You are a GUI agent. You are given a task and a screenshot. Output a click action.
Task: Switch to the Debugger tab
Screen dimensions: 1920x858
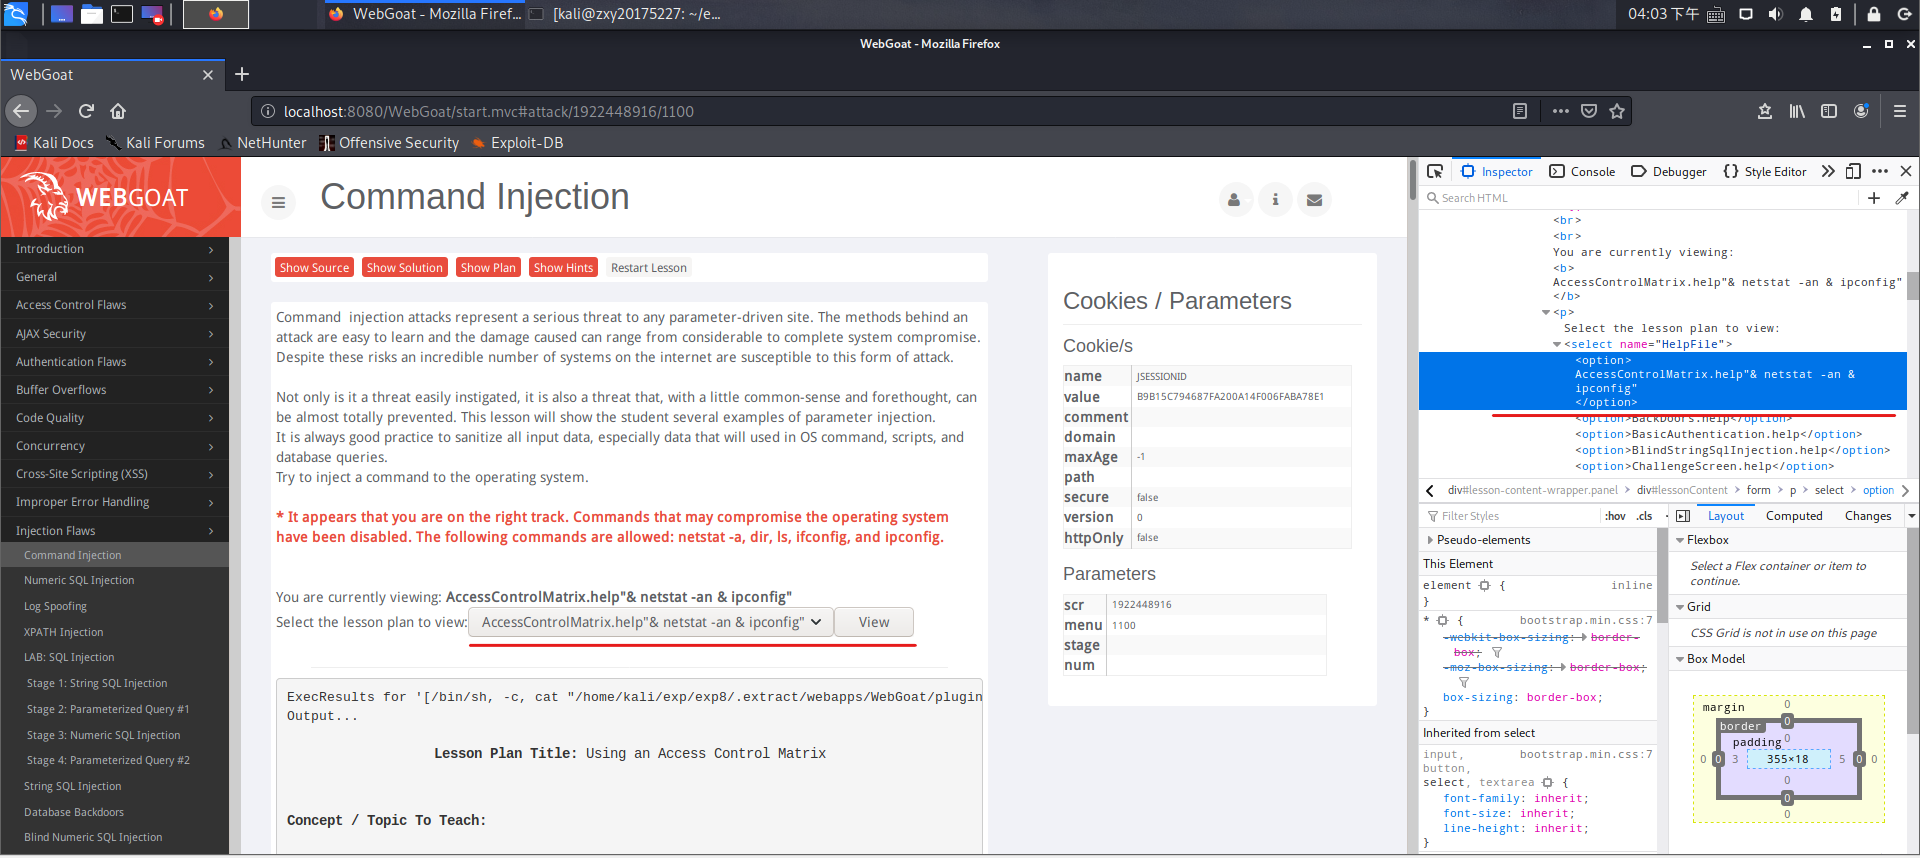(x=1669, y=171)
